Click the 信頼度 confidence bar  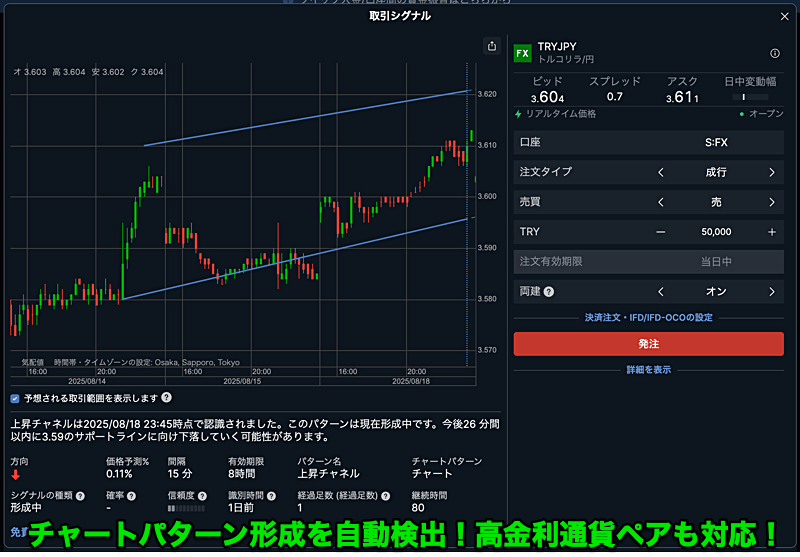[186, 508]
